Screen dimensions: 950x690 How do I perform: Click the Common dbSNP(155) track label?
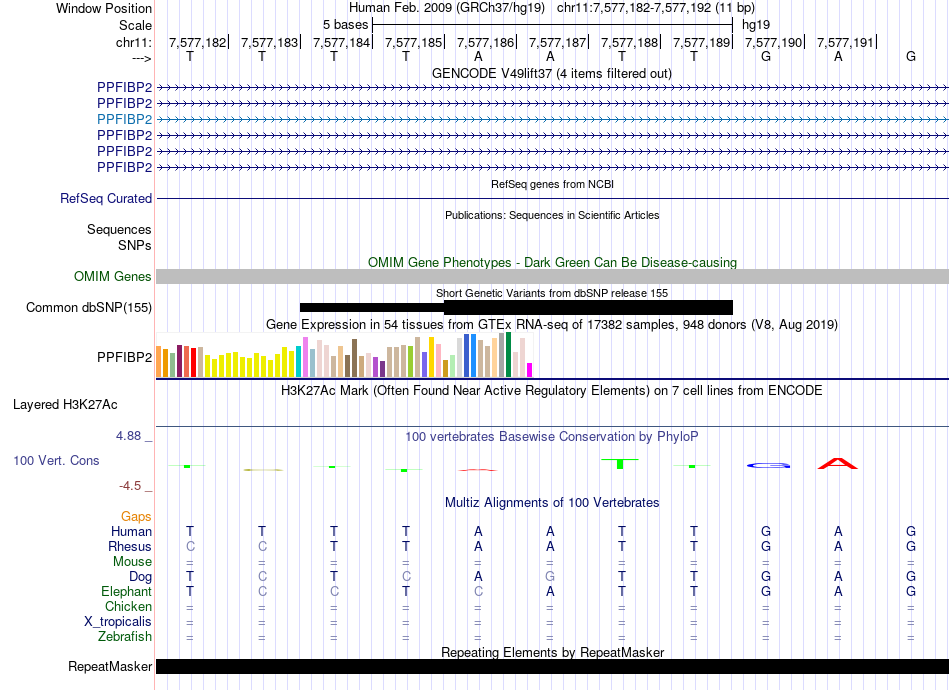pos(88,307)
